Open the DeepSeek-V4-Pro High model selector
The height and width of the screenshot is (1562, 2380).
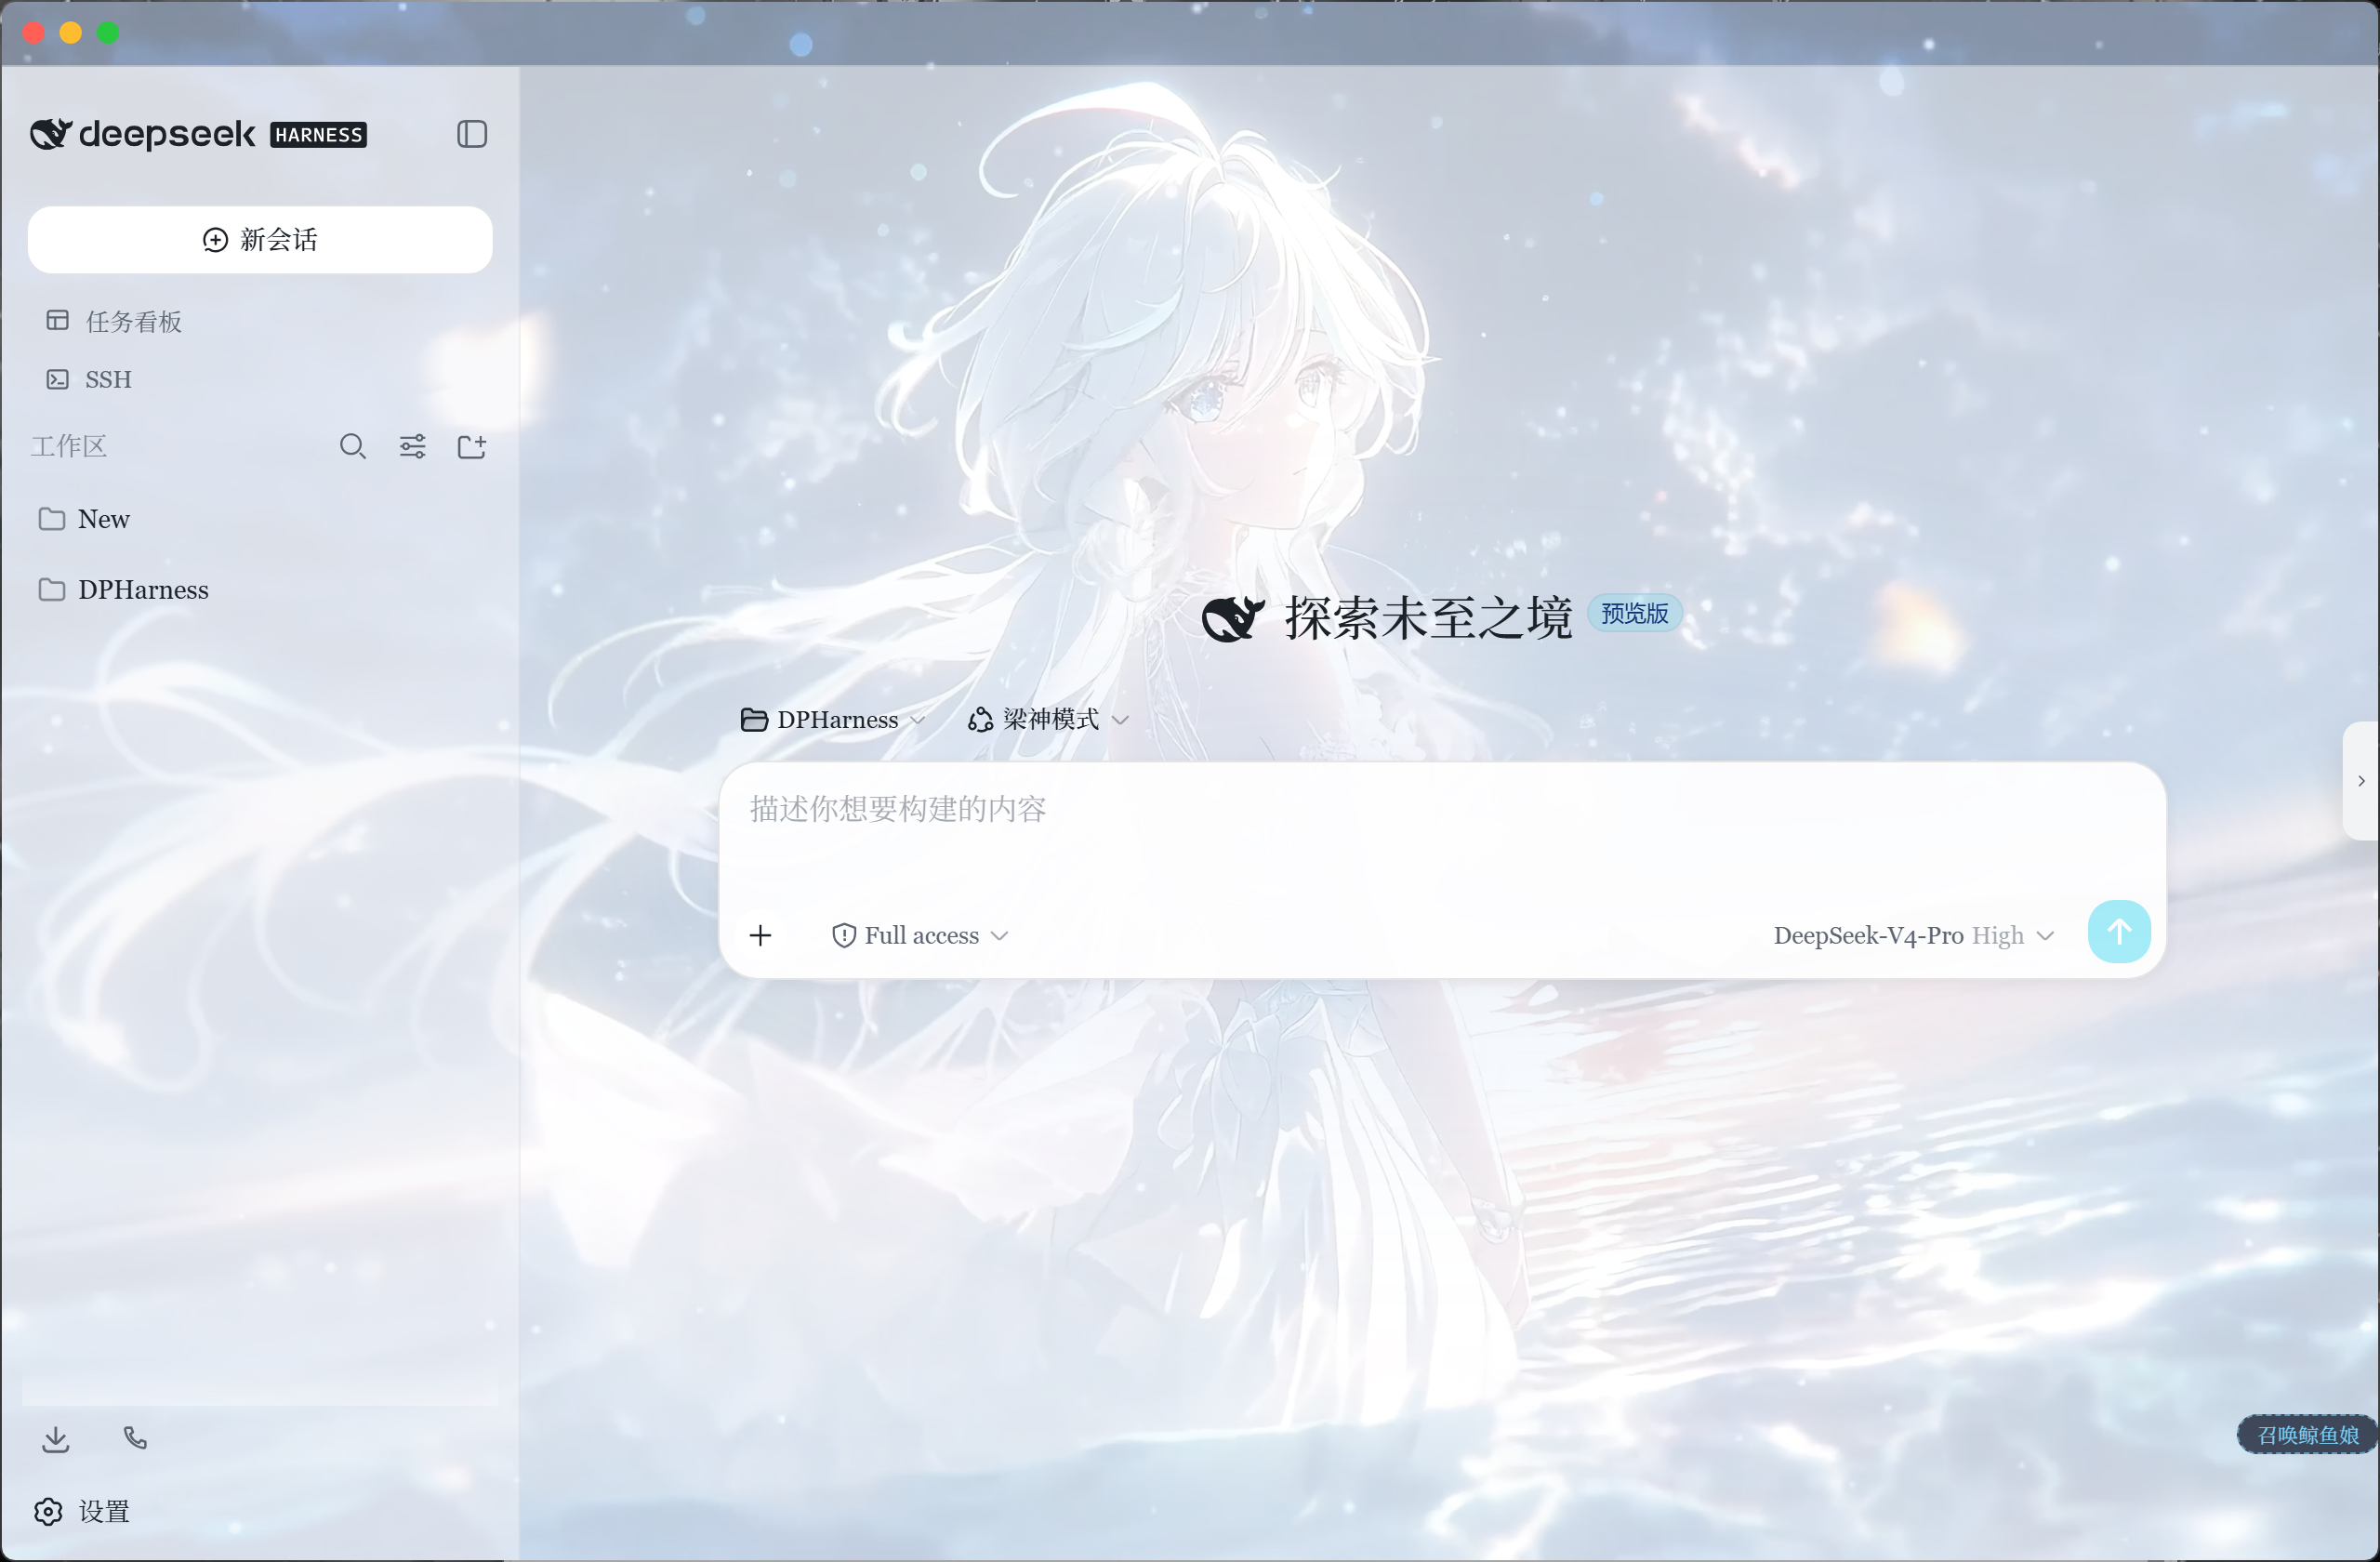point(1914,935)
